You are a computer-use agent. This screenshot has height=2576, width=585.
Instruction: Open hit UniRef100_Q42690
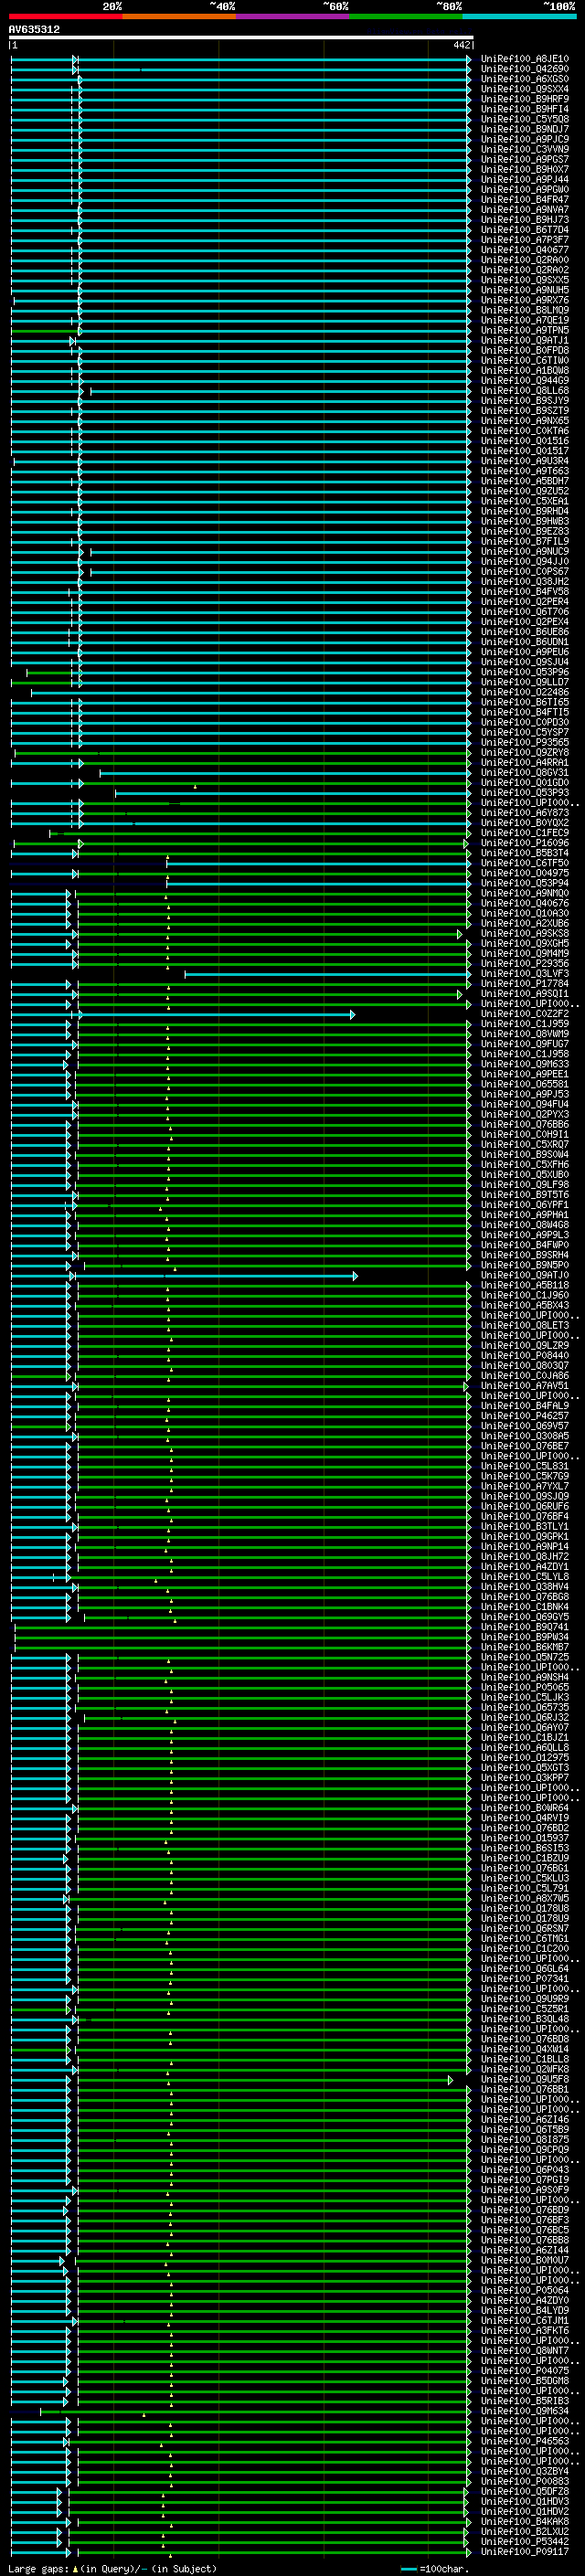pos(525,69)
